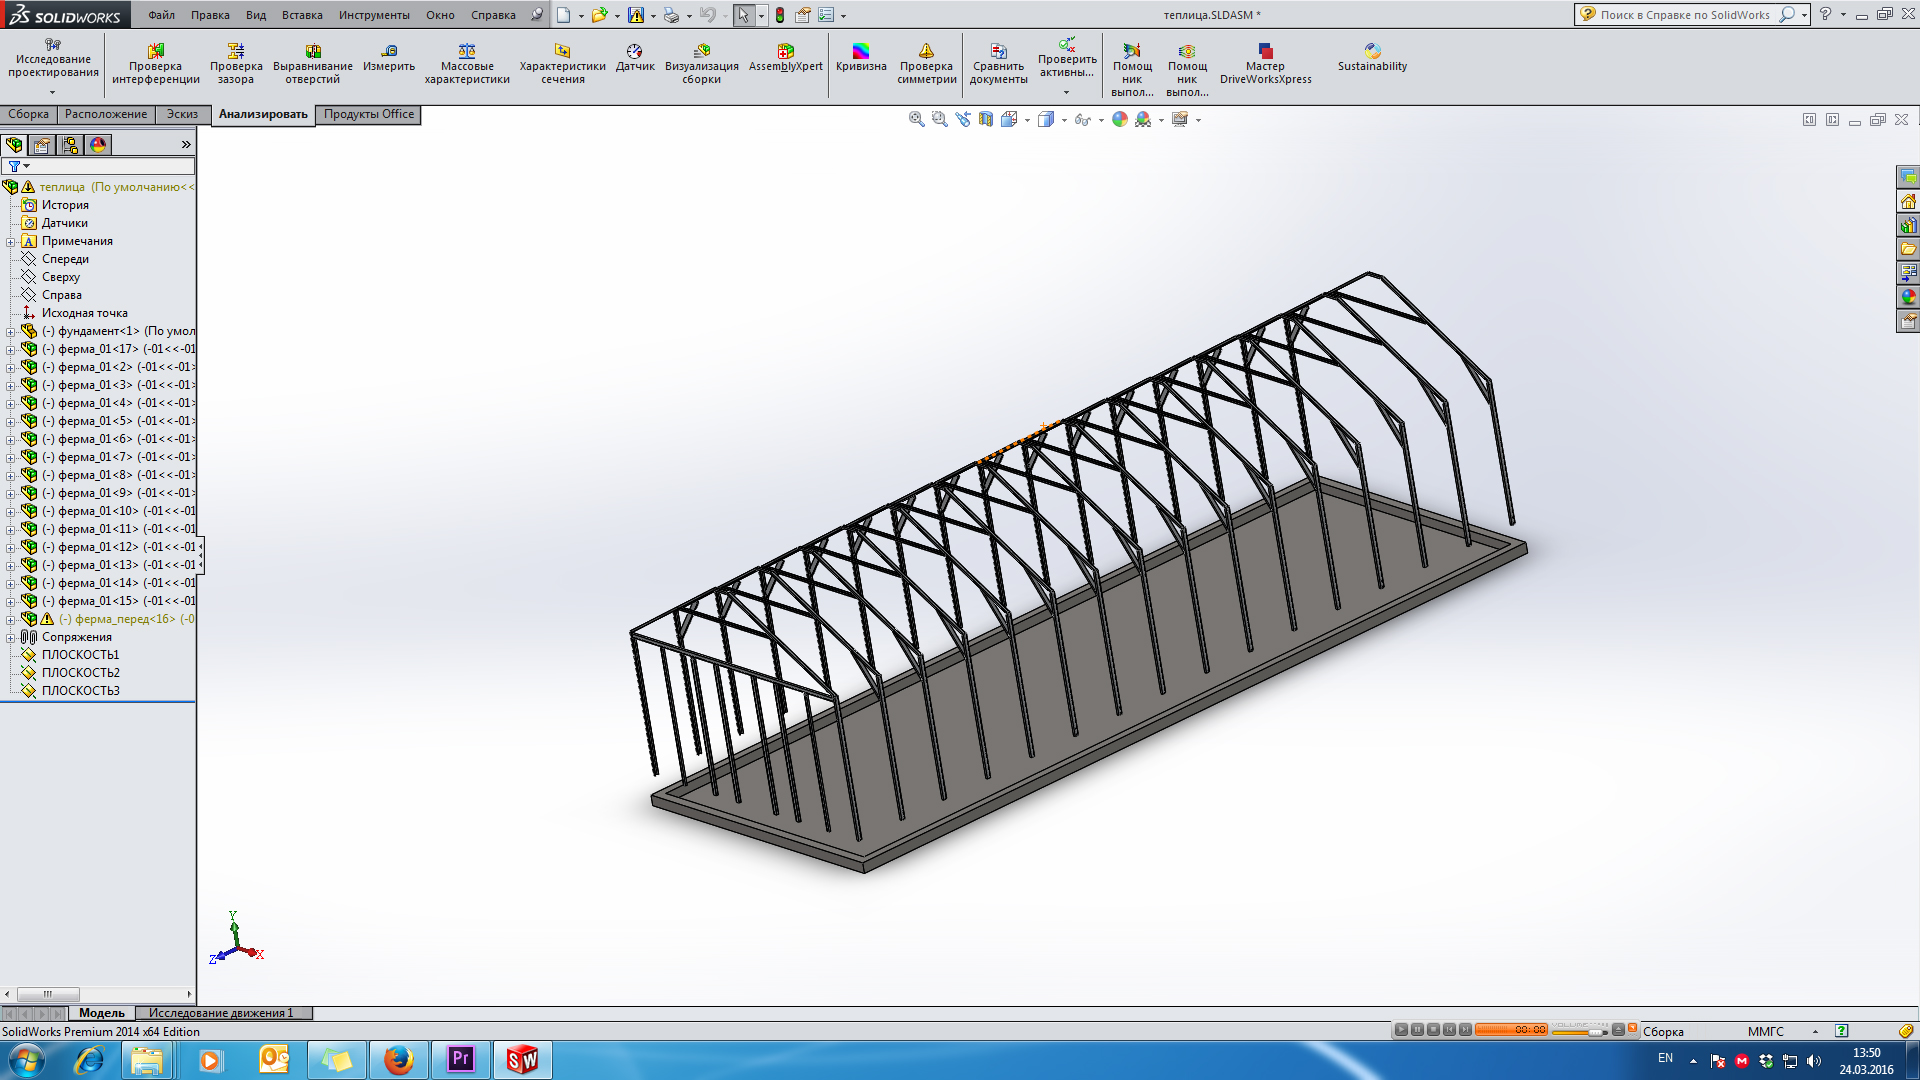
Task: Select the Измерить measure tool
Action: pyautogui.click(x=389, y=58)
